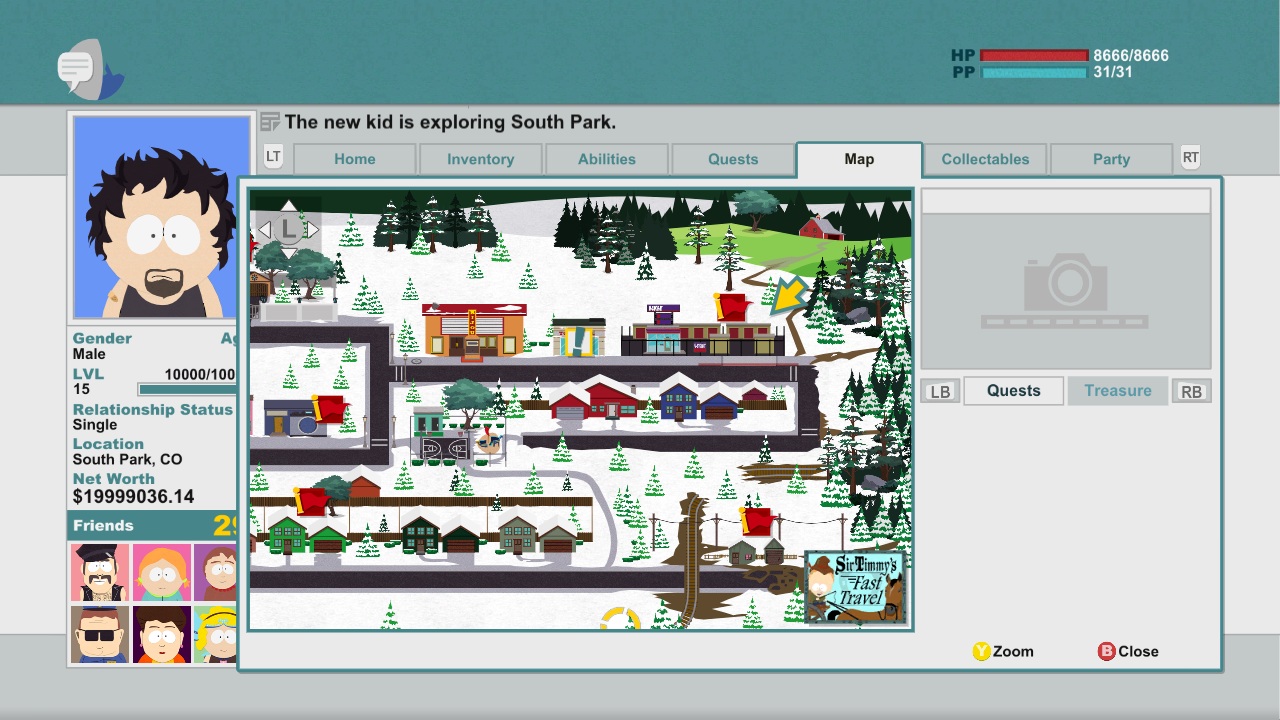Select the red flag near the farm path
1280x720 pixels.
[x=731, y=307]
